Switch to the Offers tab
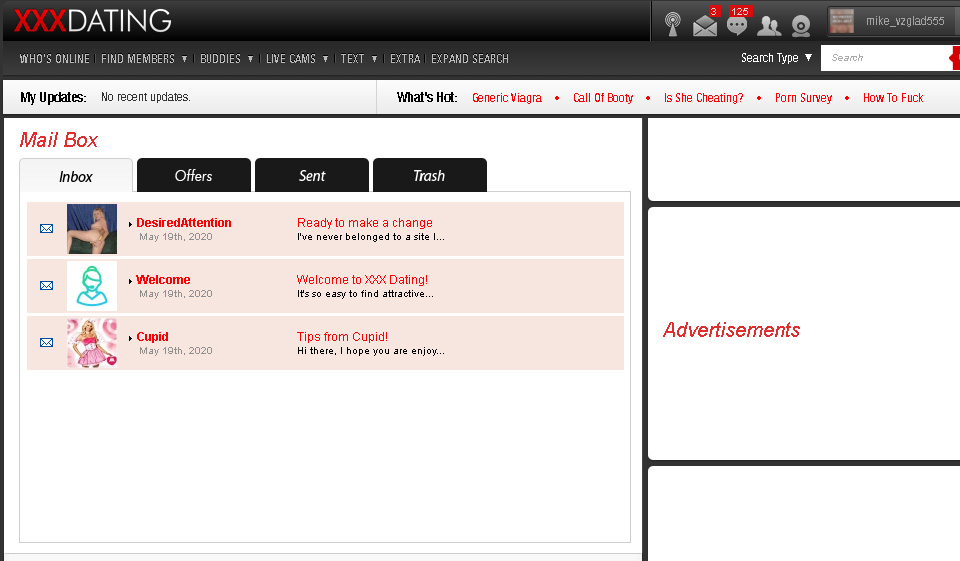Screen dimensions: 960x561 [x=193, y=176]
